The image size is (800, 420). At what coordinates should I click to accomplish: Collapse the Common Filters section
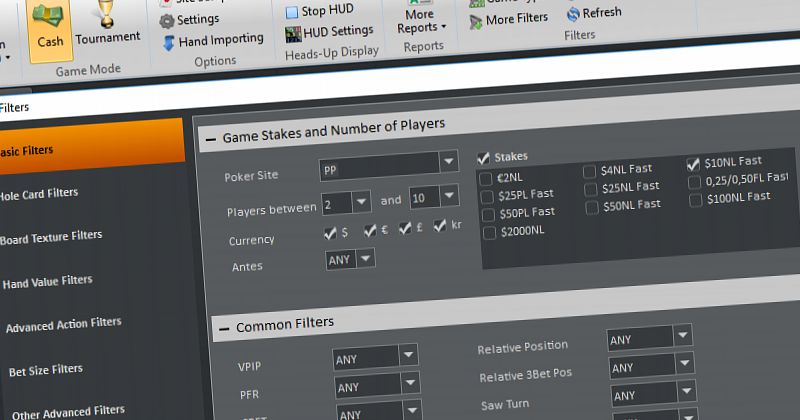click(x=221, y=326)
